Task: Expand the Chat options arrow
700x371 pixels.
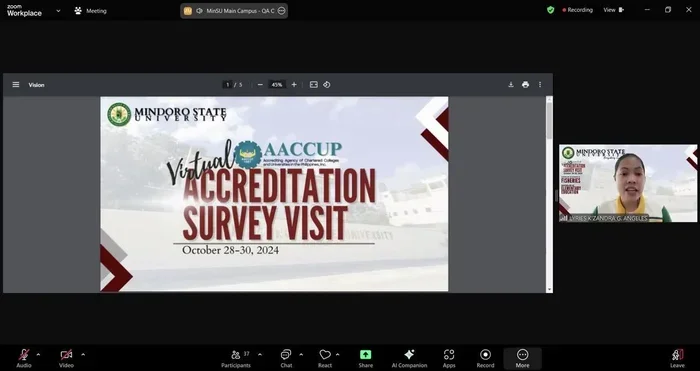Action: point(301,355)
